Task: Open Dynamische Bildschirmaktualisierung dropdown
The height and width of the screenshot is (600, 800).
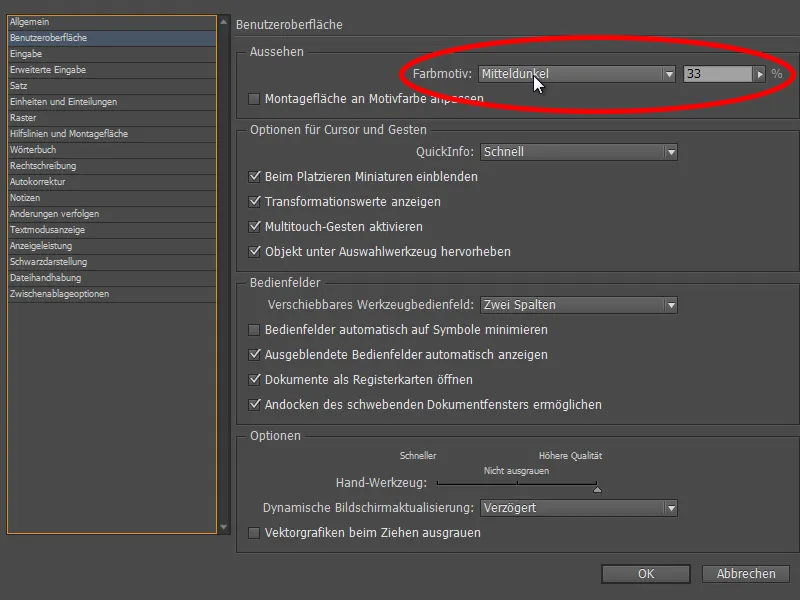Action: pos(579,508)
